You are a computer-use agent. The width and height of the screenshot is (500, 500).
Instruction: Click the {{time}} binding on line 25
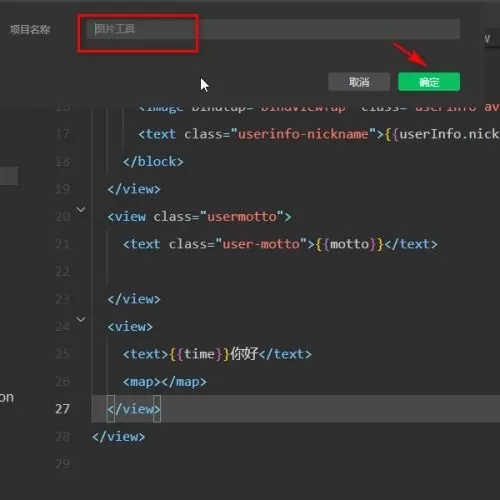point(200,354)
